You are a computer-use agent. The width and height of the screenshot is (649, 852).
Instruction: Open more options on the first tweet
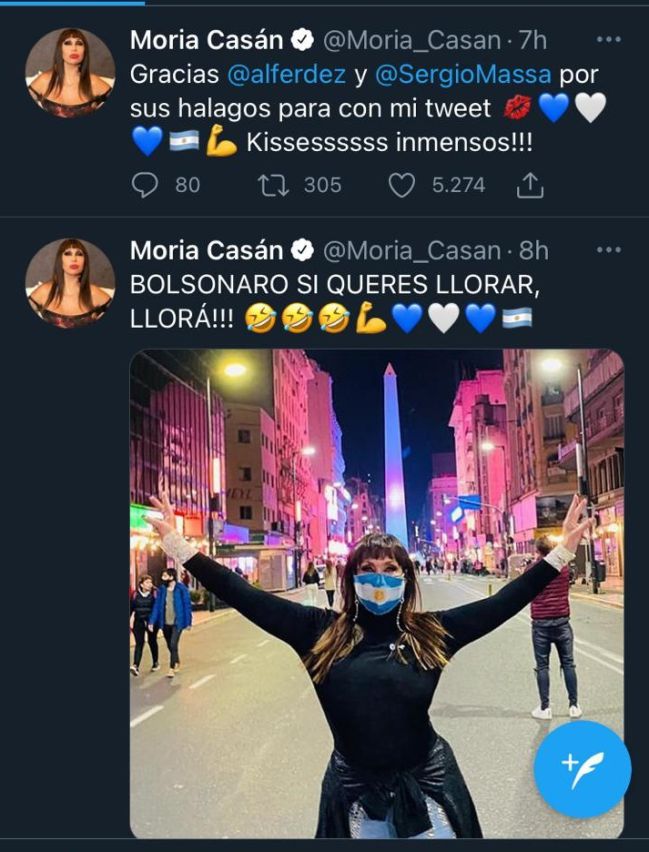(609, 40)
